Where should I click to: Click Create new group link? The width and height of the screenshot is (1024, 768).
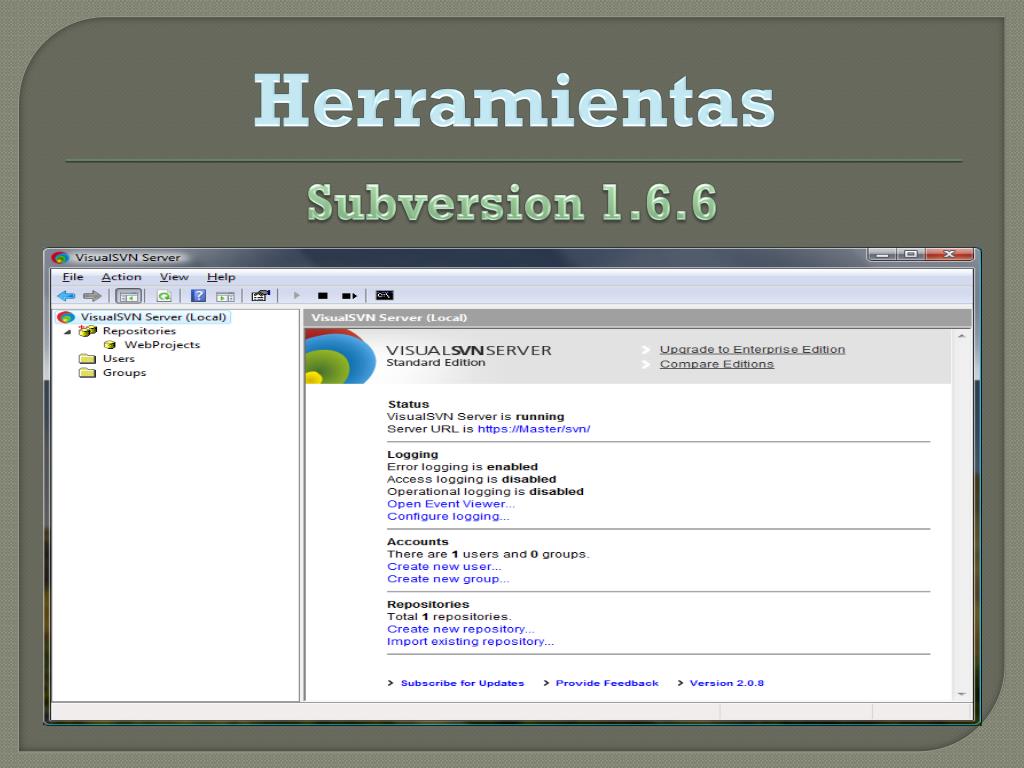(x=448, y=579)
